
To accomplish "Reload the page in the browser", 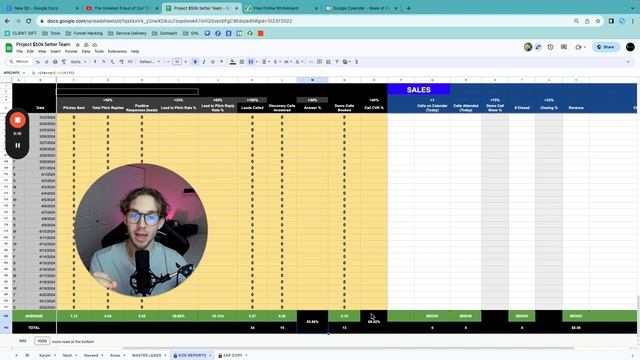I will [29, 21].
